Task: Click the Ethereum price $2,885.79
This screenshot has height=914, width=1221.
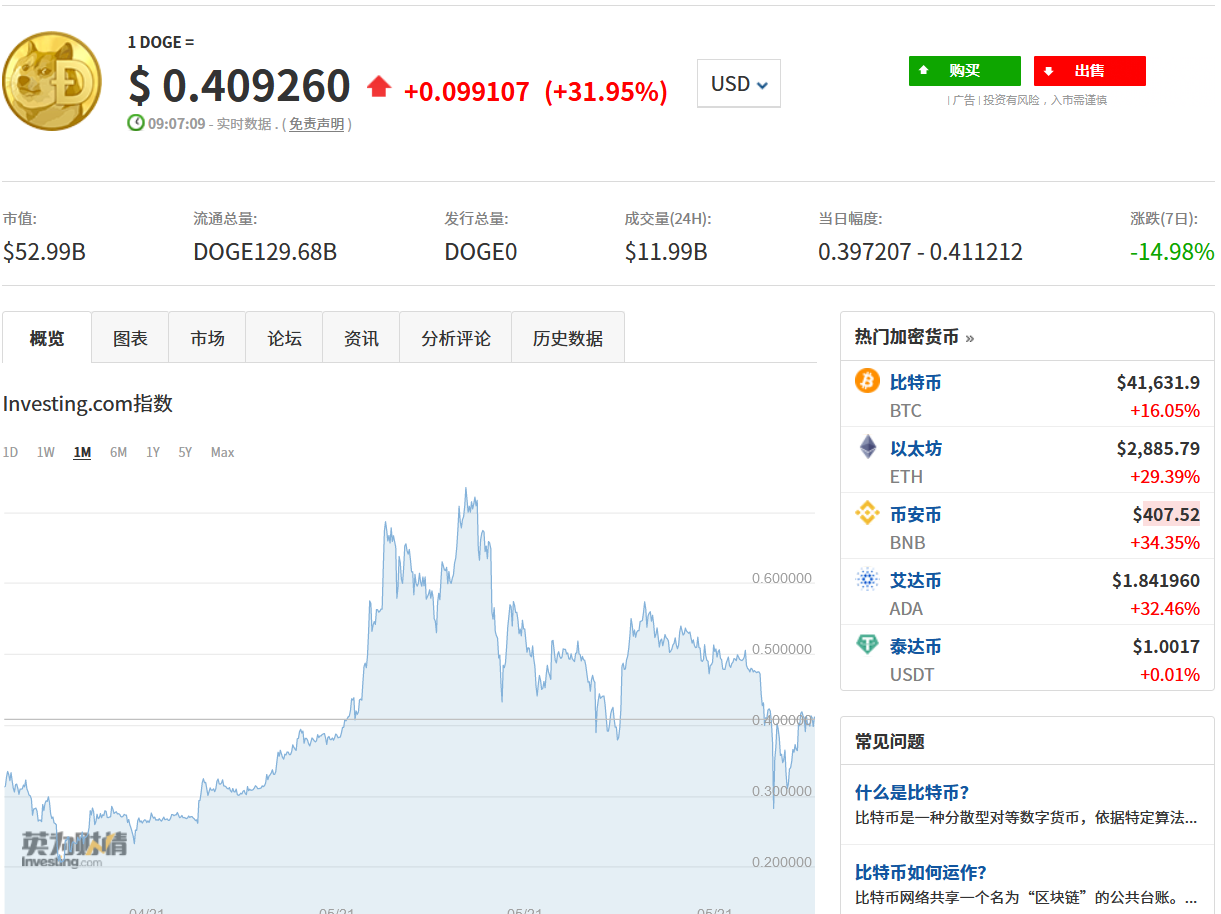Action: pos(1158,448)
